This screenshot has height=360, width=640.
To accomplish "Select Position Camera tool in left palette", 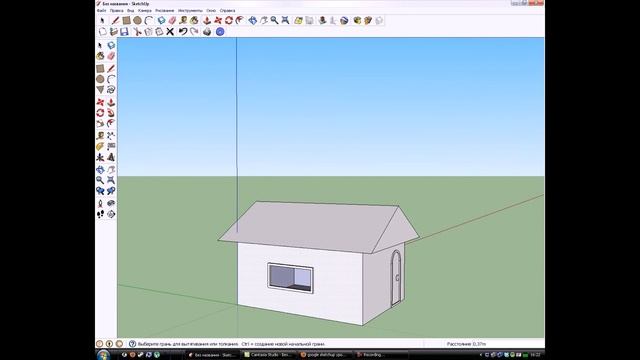I will [100, 203].
